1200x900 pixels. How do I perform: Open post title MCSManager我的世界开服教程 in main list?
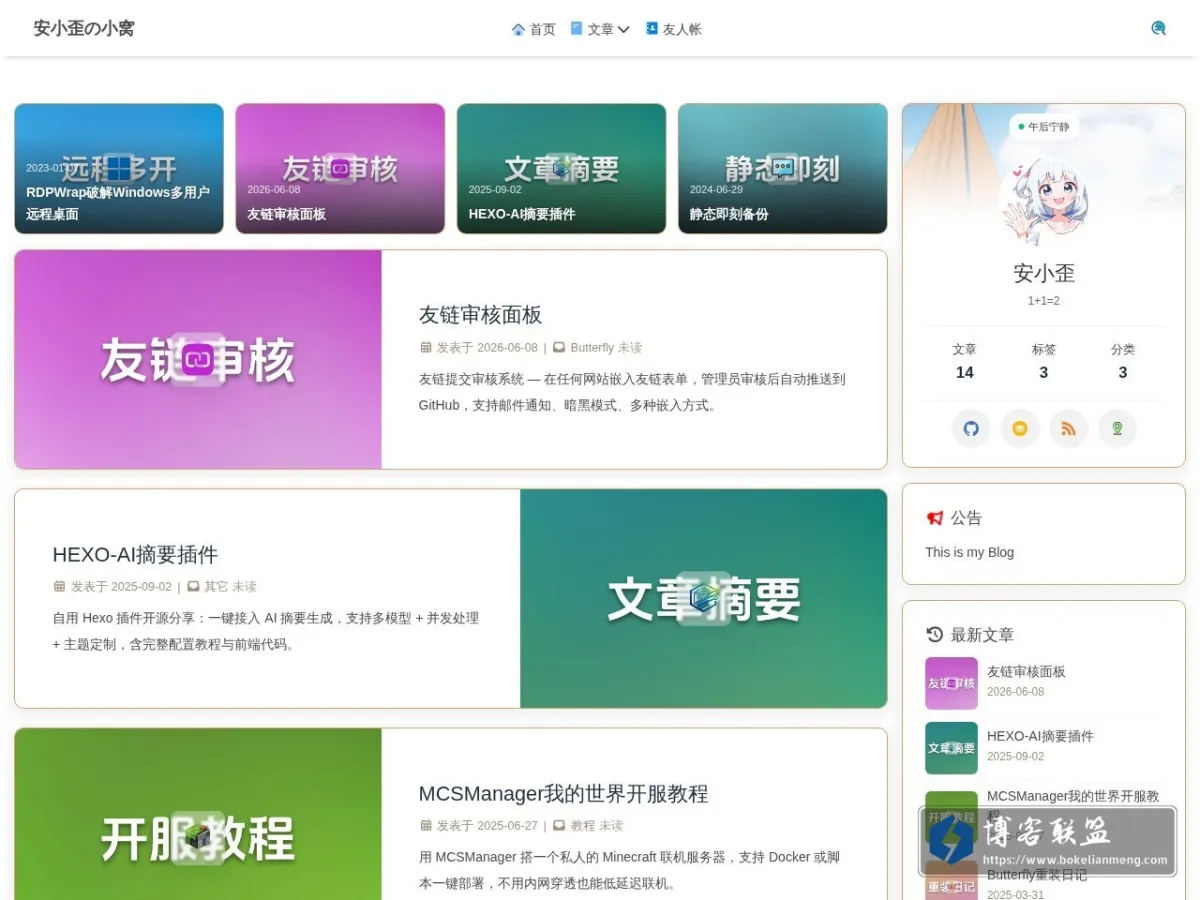click(563, 794)
